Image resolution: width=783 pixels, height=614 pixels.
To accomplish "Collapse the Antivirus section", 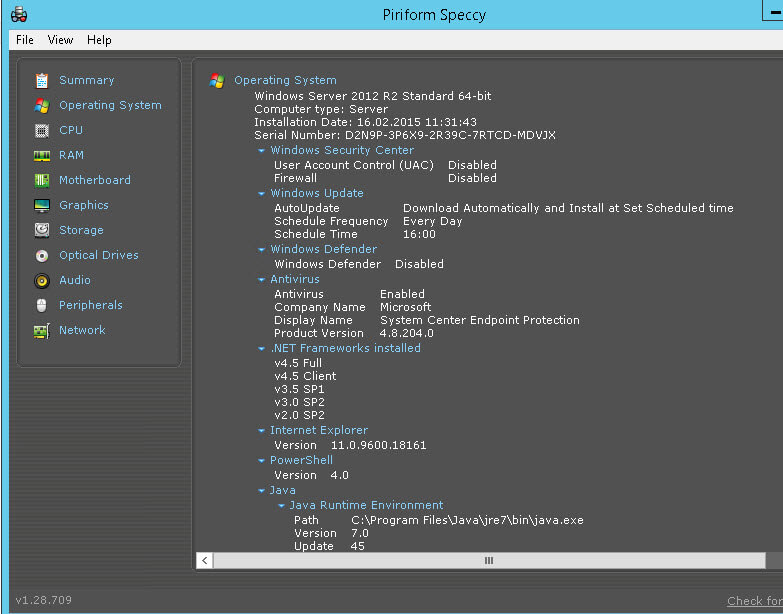I will pyautogui.click(x=261, y=280).
